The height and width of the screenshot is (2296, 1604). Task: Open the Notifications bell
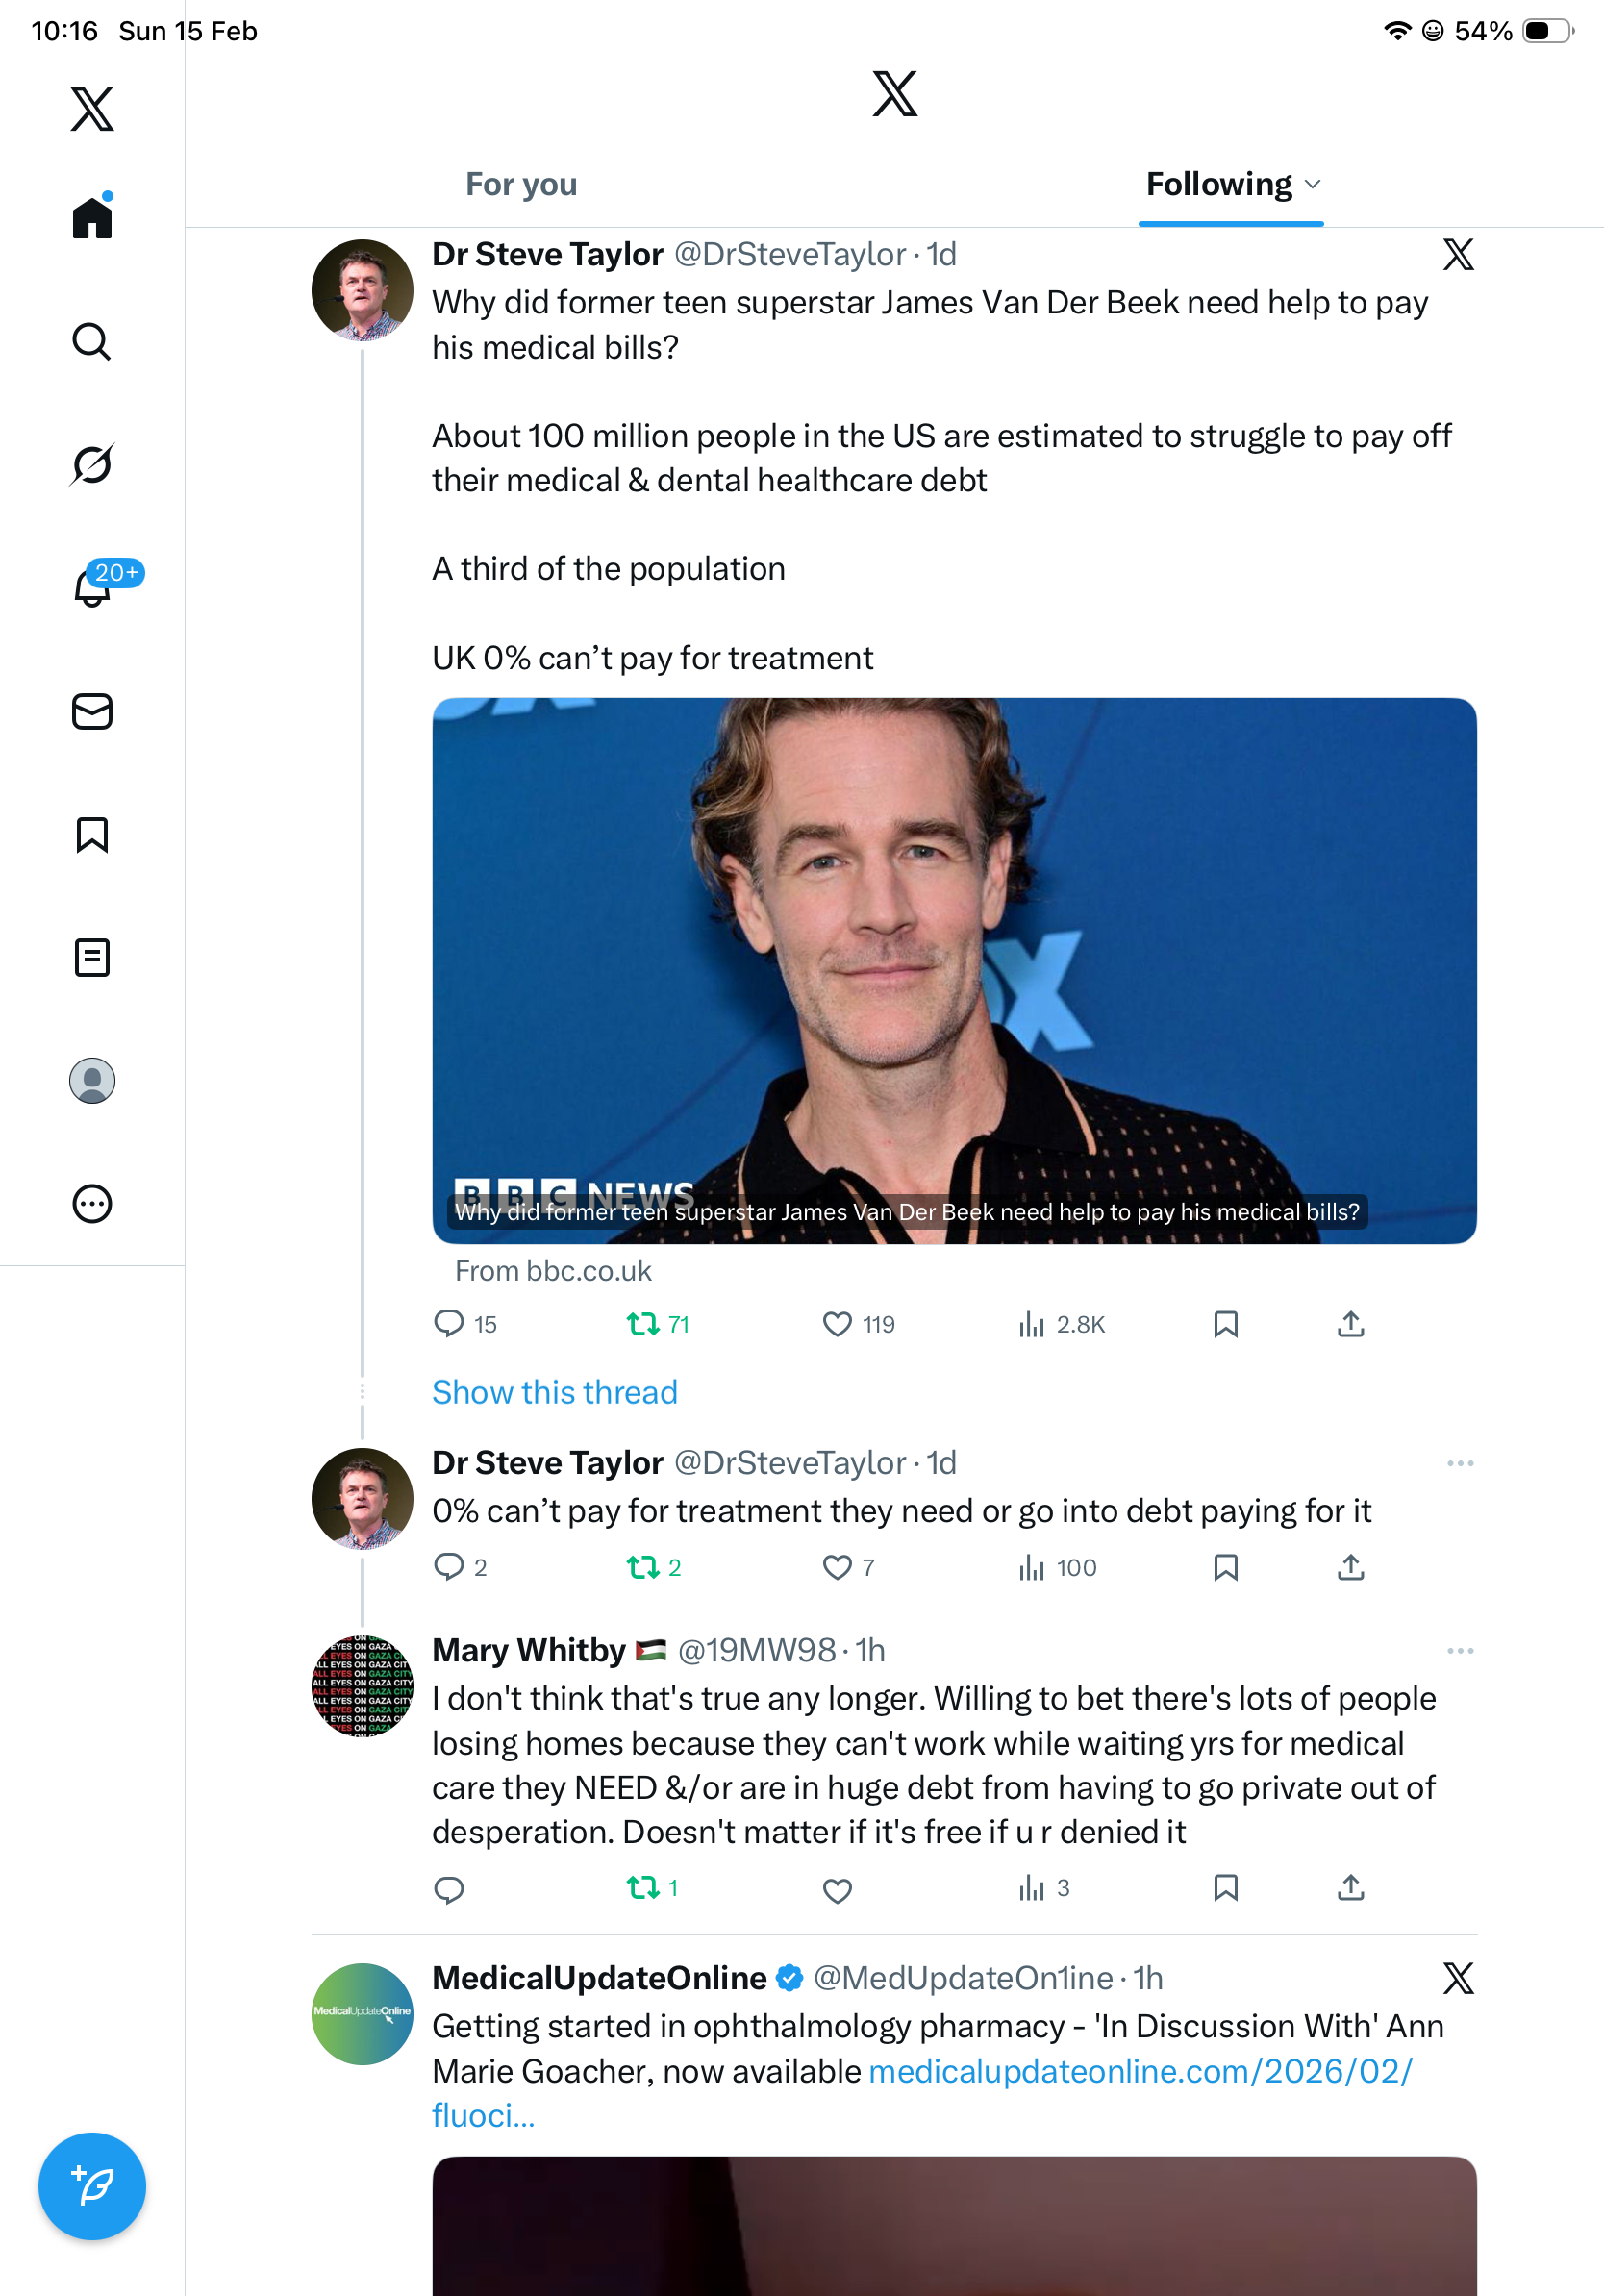[92, 588]
